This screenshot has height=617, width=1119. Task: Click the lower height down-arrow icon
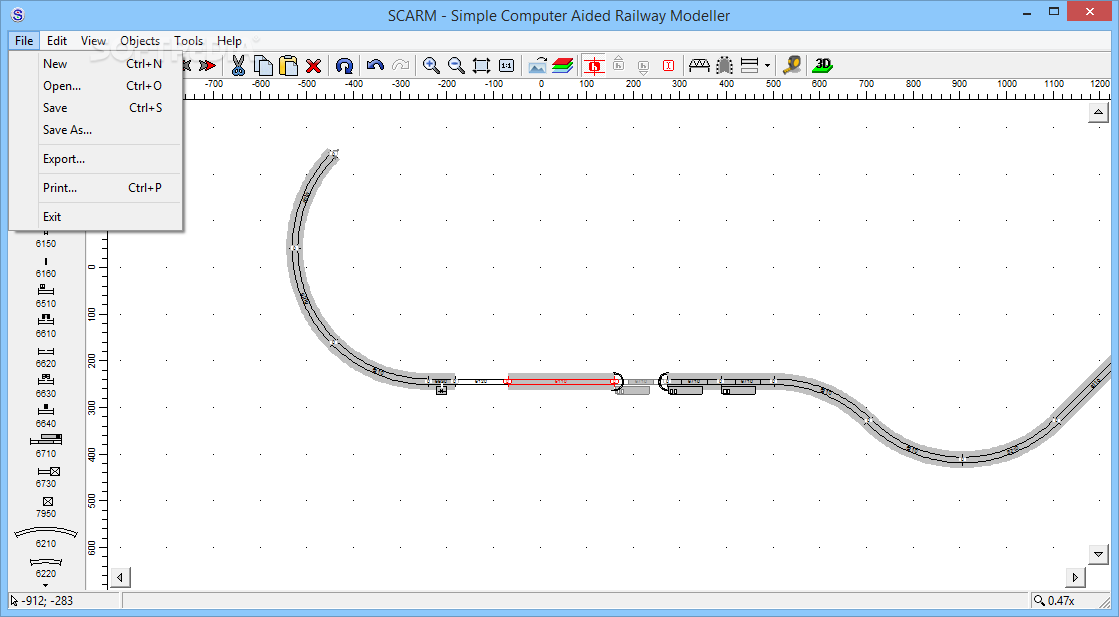pyautogui.click(x=643, y=67)
